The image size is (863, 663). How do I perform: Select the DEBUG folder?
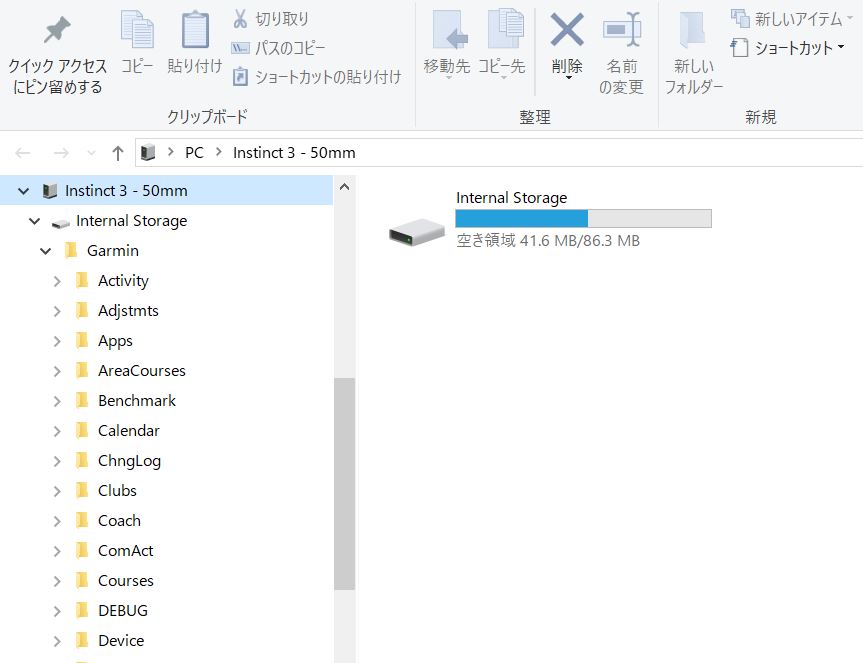123,610
